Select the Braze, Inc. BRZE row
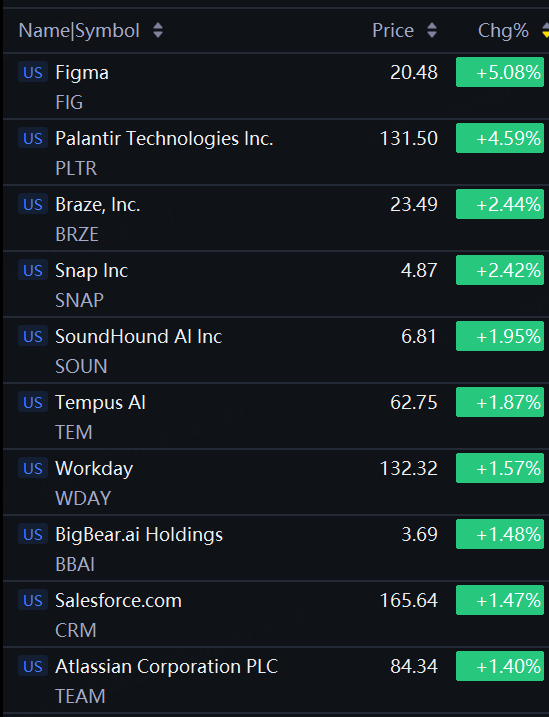This screenshot has height=717, width=549. (x=274, y=218)
